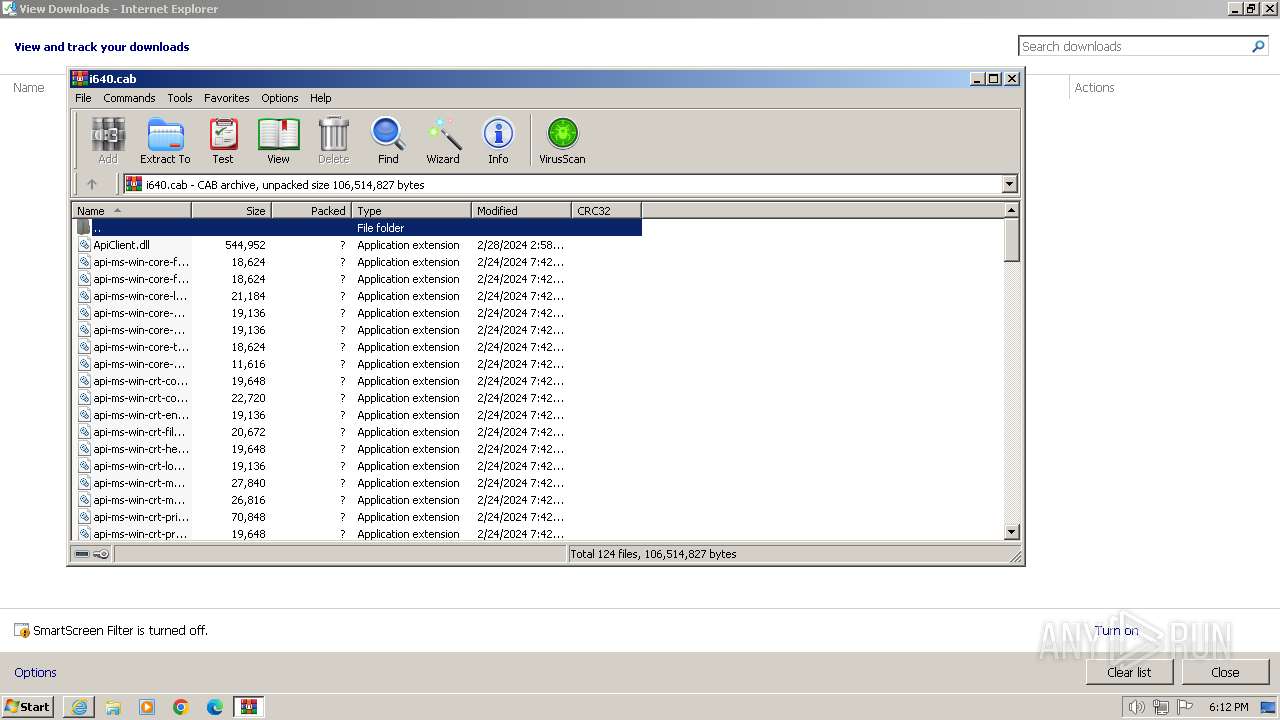
Task: Open the Help menu
Action: pos(321,98)
